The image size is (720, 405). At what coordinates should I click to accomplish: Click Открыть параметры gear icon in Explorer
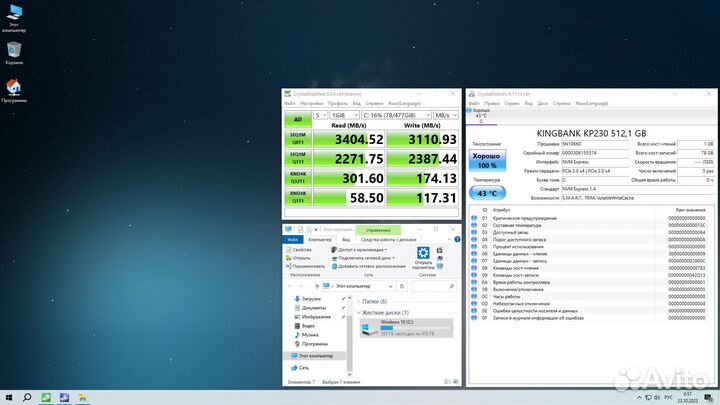(423, 253)
